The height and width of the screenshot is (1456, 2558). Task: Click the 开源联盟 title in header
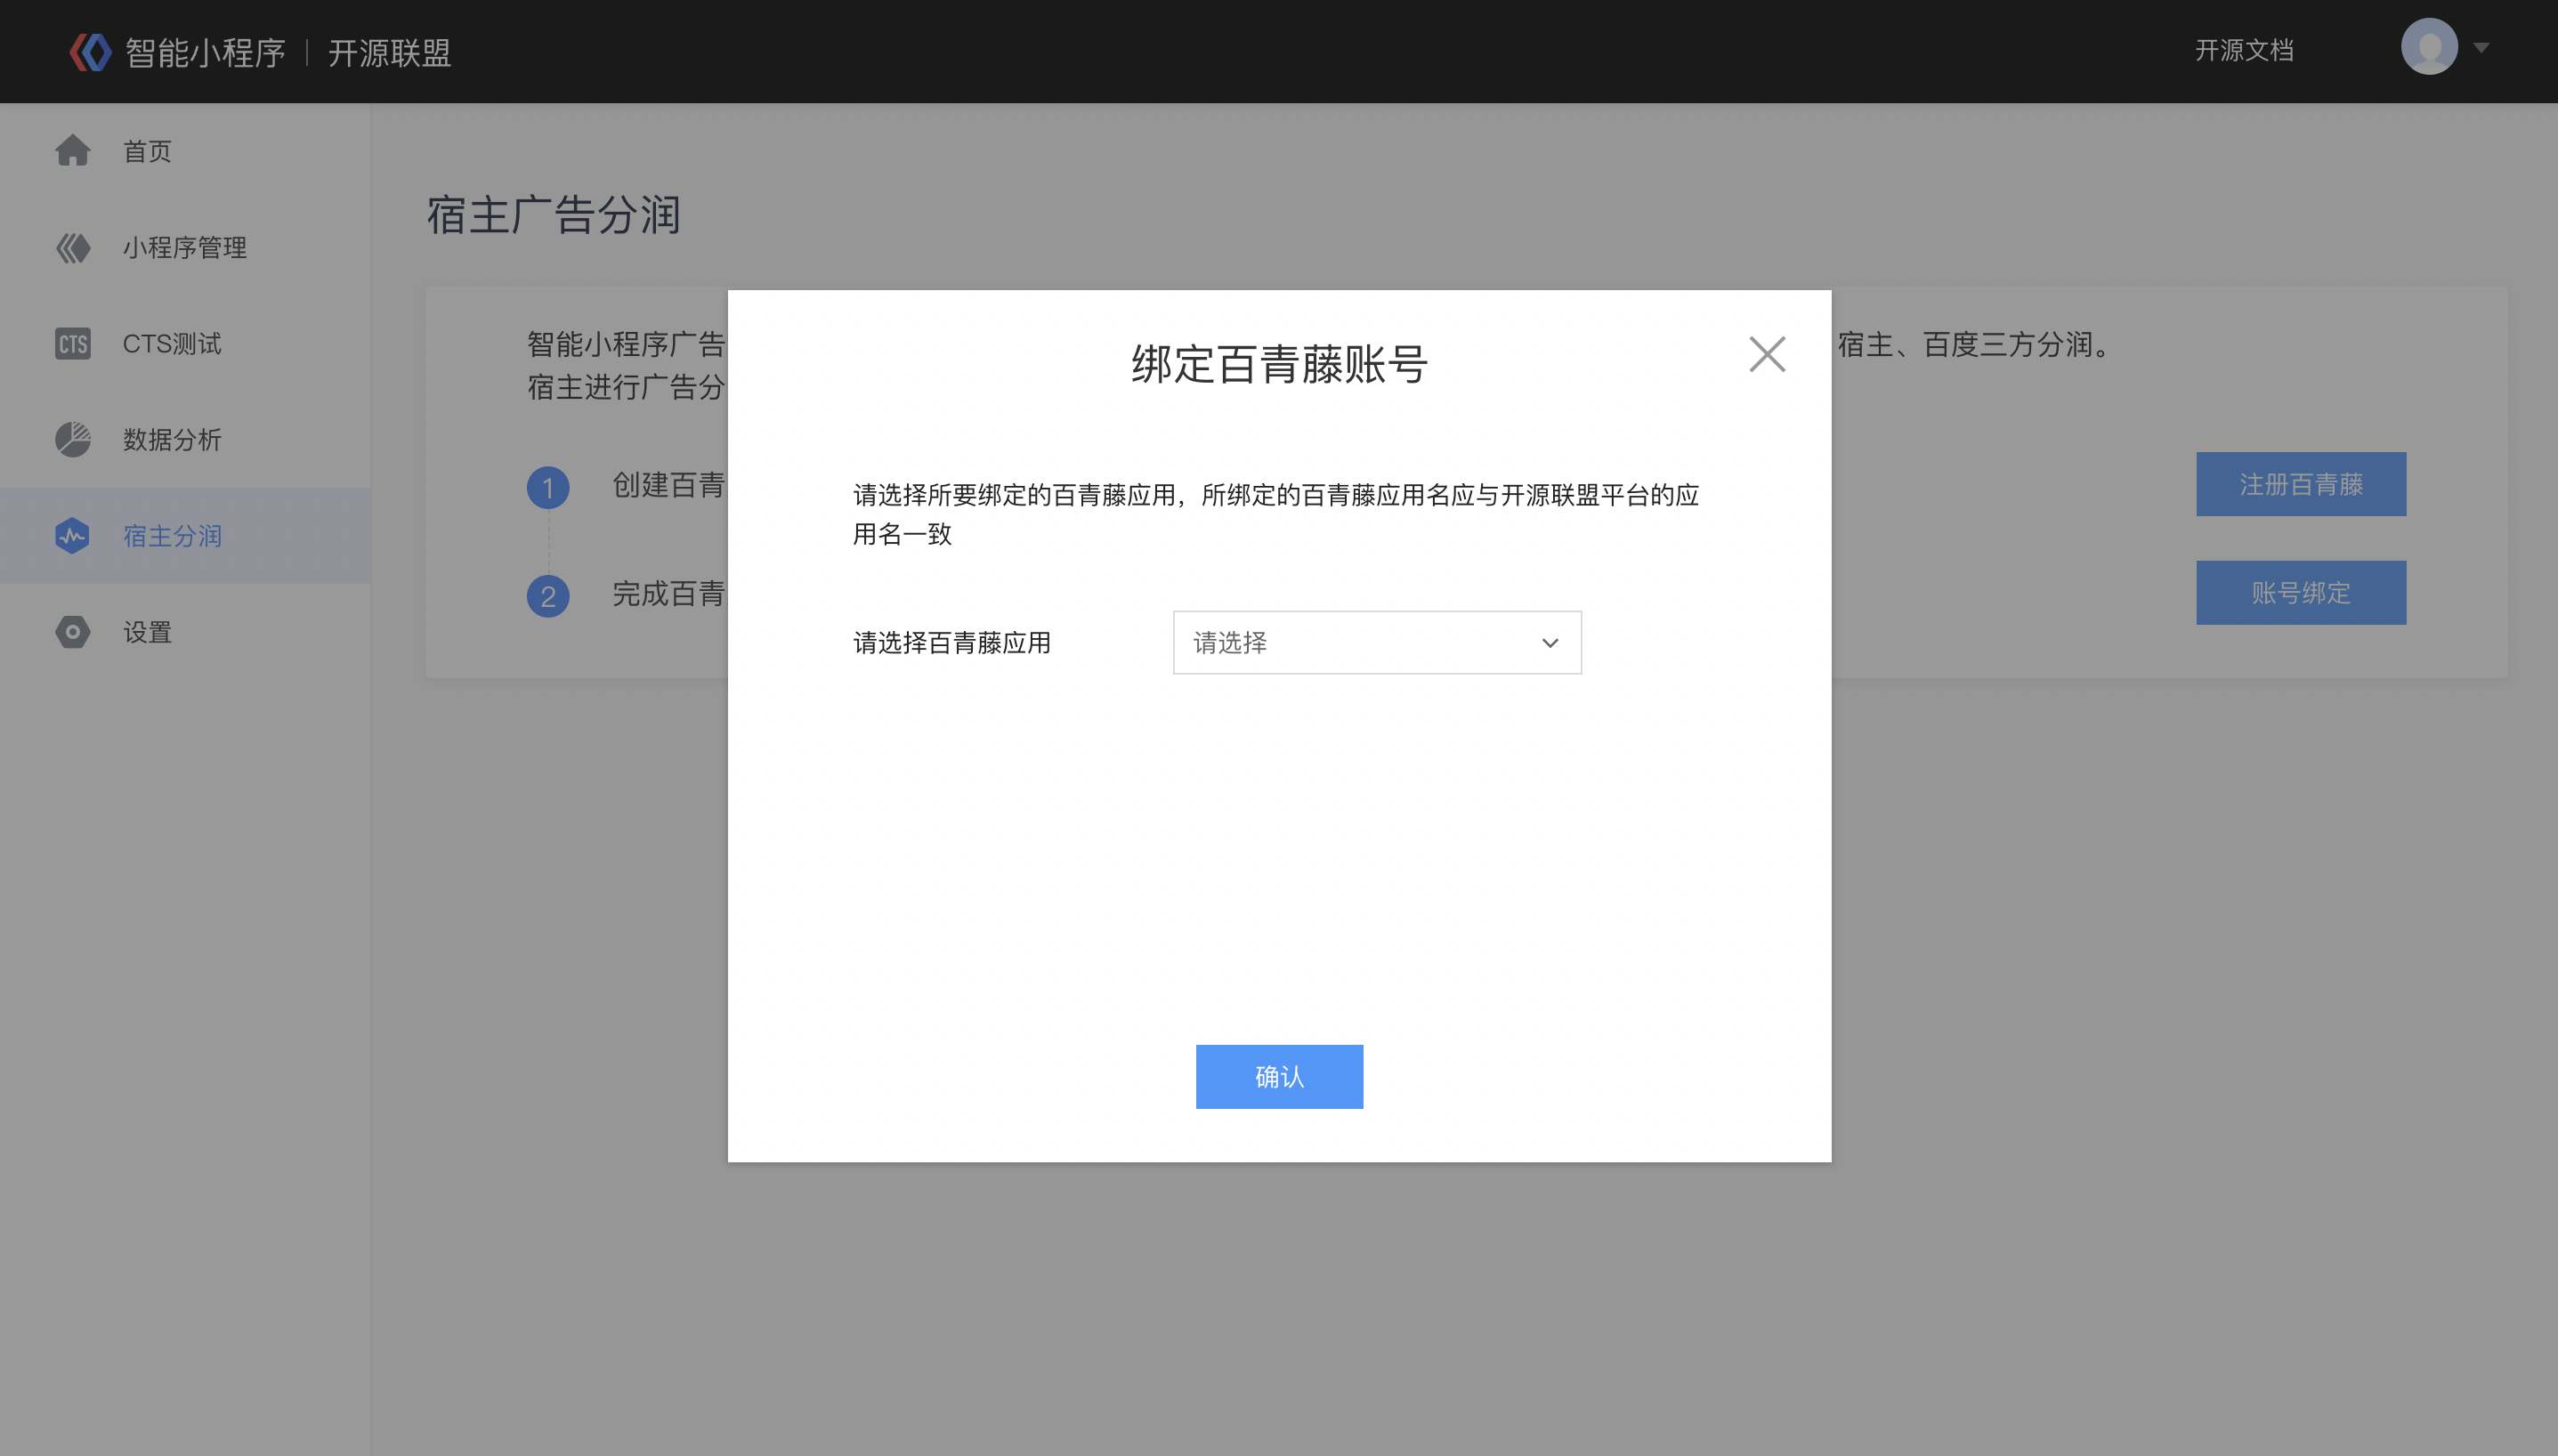(x=390, y=53)
